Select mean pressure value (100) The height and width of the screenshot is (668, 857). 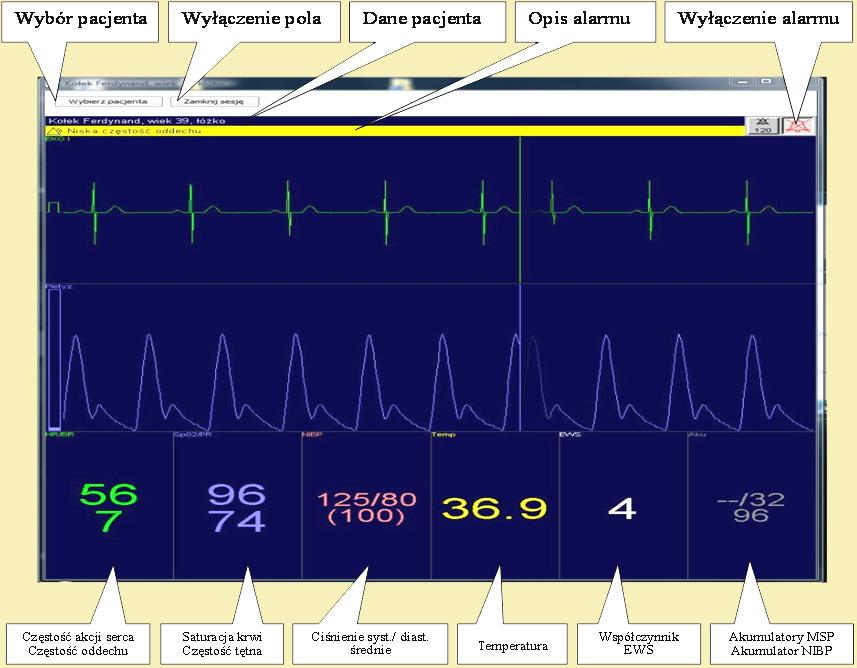[x=366, y=516]
